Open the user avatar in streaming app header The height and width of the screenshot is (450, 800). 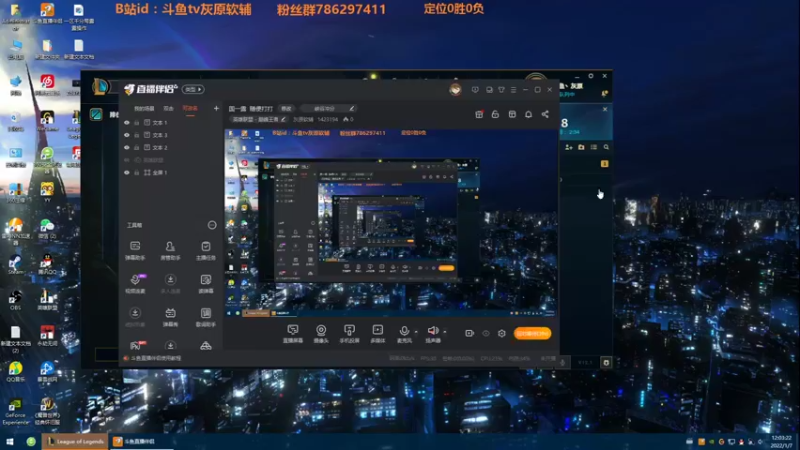pos(455,89)
